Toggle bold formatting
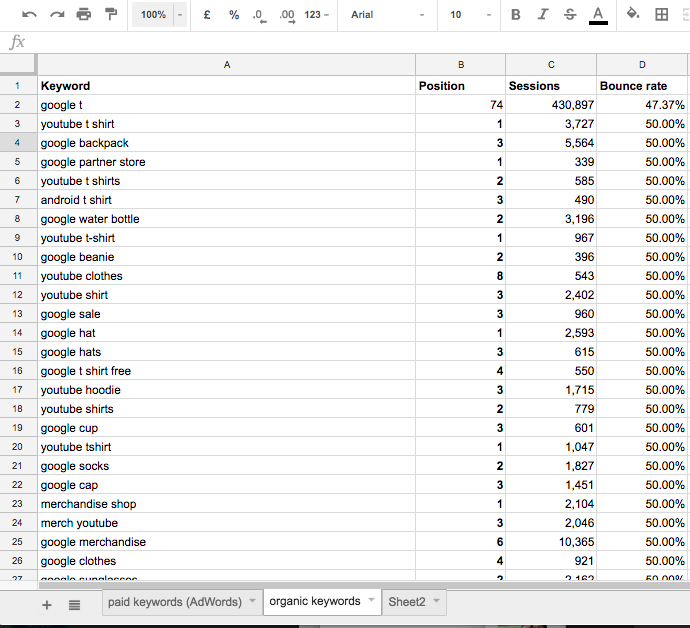This screenshot has height=628, width=690. tap(516, 15)
